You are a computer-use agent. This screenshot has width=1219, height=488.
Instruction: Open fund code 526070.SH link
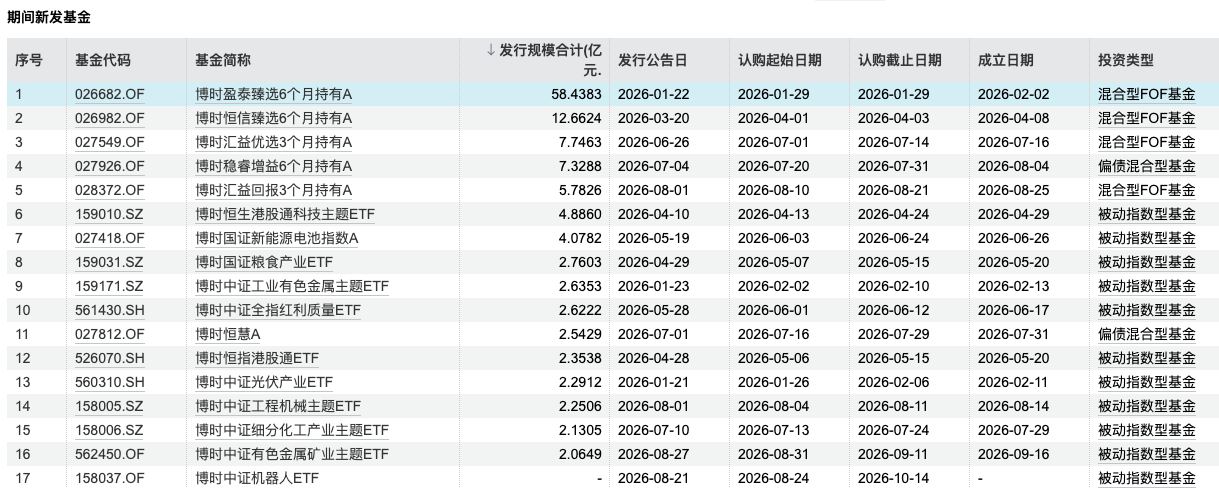point(110,359)
